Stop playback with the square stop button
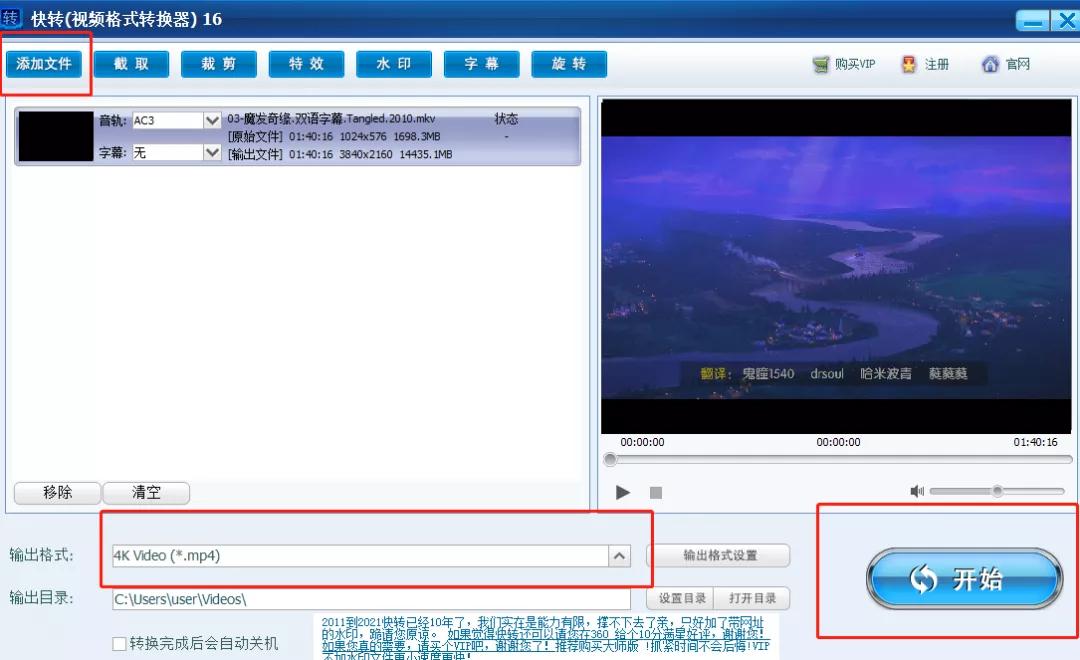This screenshot has height=660, width=1080. (x=656, y=492)
